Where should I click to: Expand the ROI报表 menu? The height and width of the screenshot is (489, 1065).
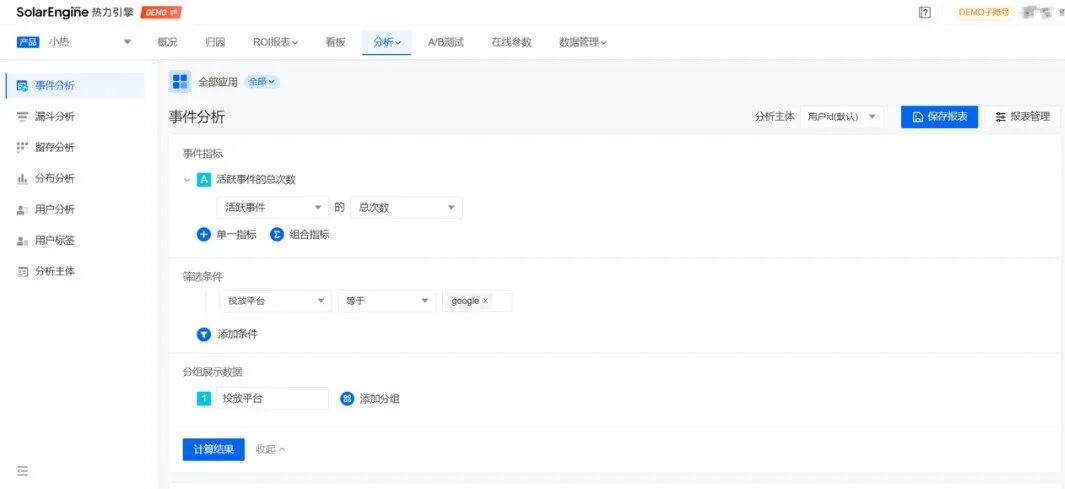coord(276,42)
